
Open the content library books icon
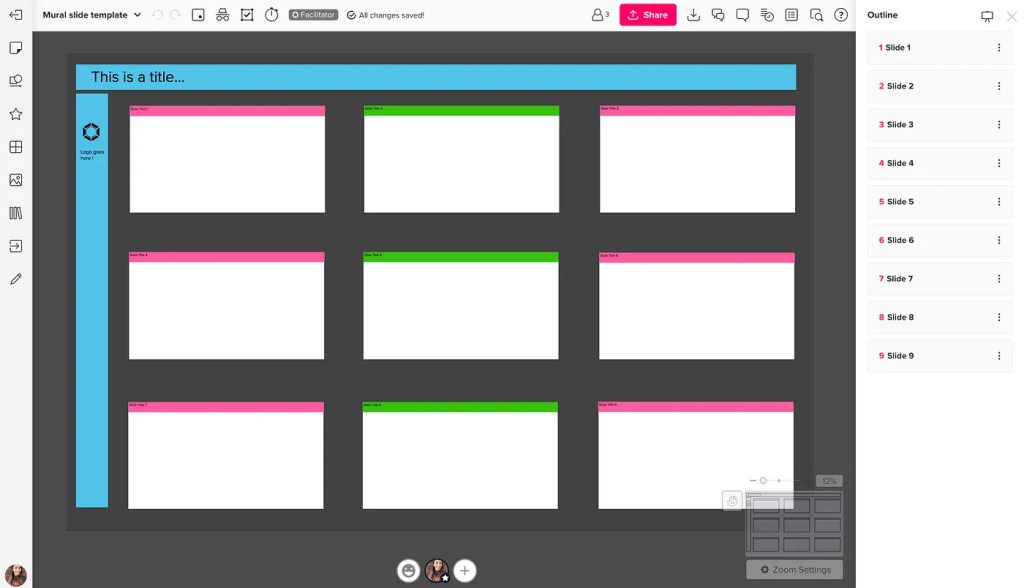tap(15, 213)
